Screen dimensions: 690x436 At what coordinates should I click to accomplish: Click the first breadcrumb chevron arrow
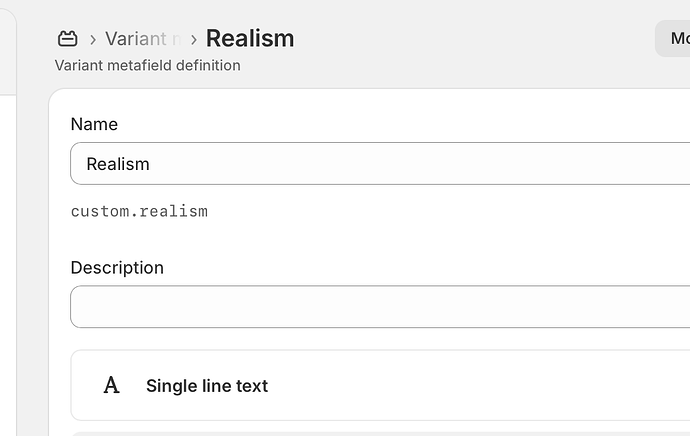[93, 40]
